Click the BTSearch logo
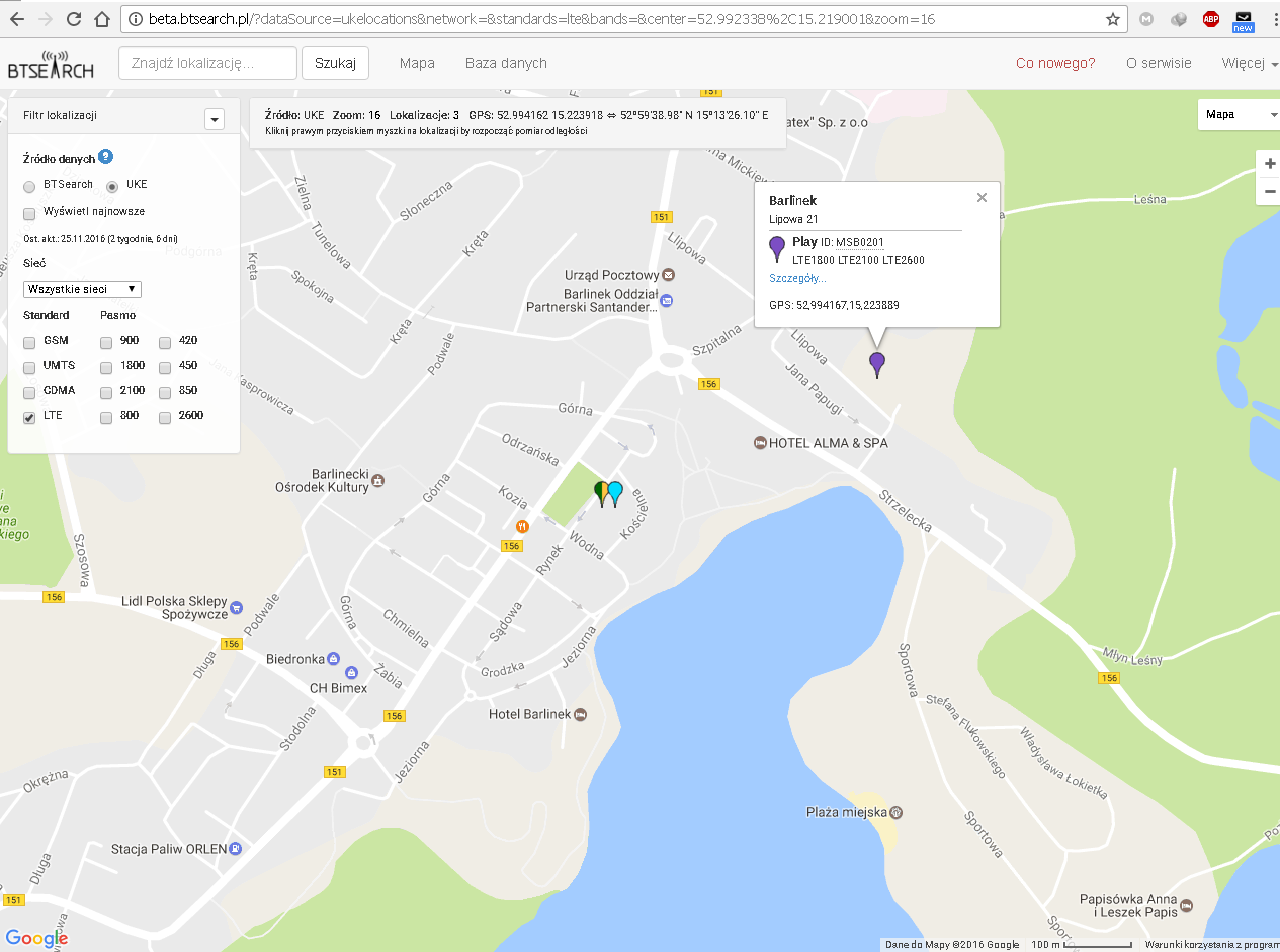Image resolution: width=1280 pixels, height=952 pixels. 51,64
